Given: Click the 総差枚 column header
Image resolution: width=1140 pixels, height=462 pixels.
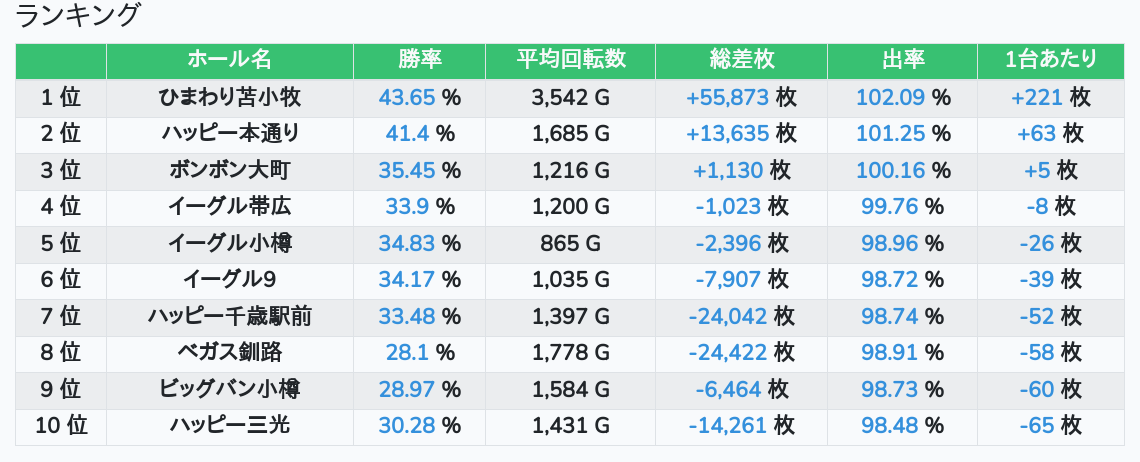Looking at the screenshot, I should coord(741,60).
